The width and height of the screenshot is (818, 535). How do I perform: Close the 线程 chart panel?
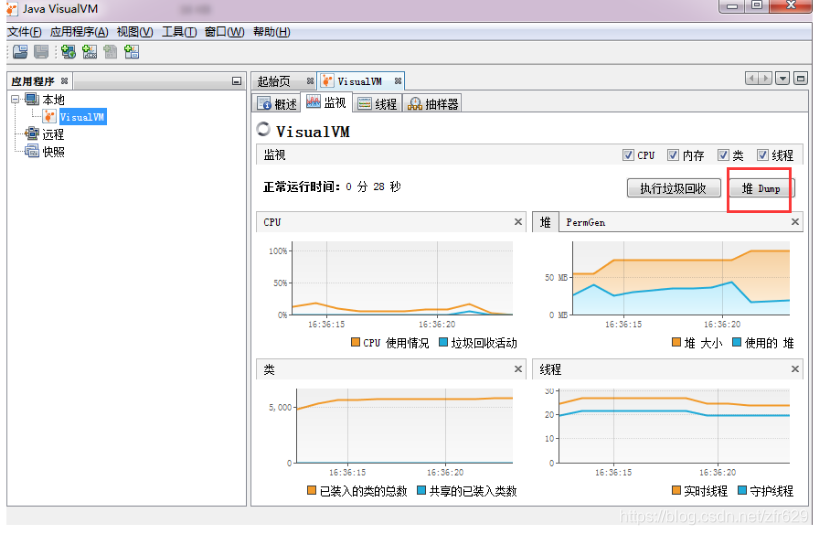click(x=795, y=369)
